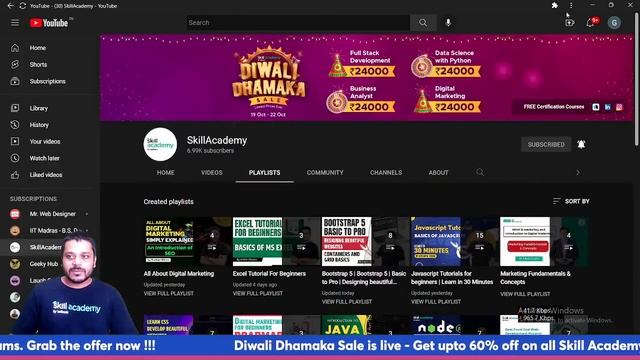
Task: Go back with browser back arrow
Action: point(11,6)
